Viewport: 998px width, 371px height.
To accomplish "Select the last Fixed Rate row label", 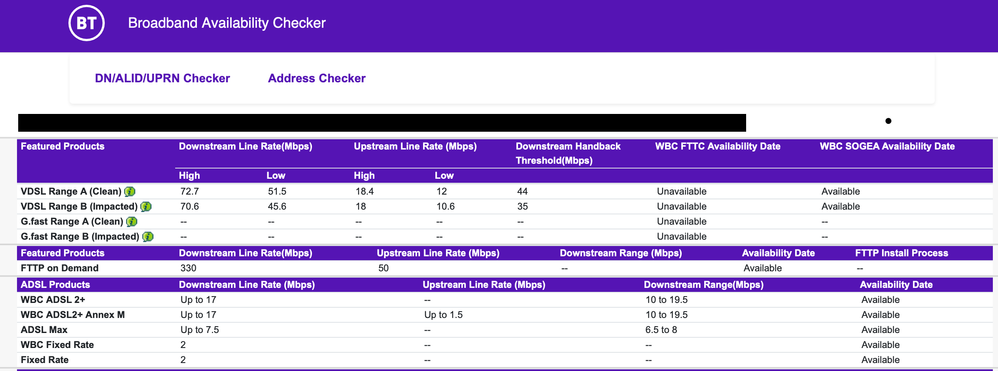I will pyautogui.click(x=45, y=360).
